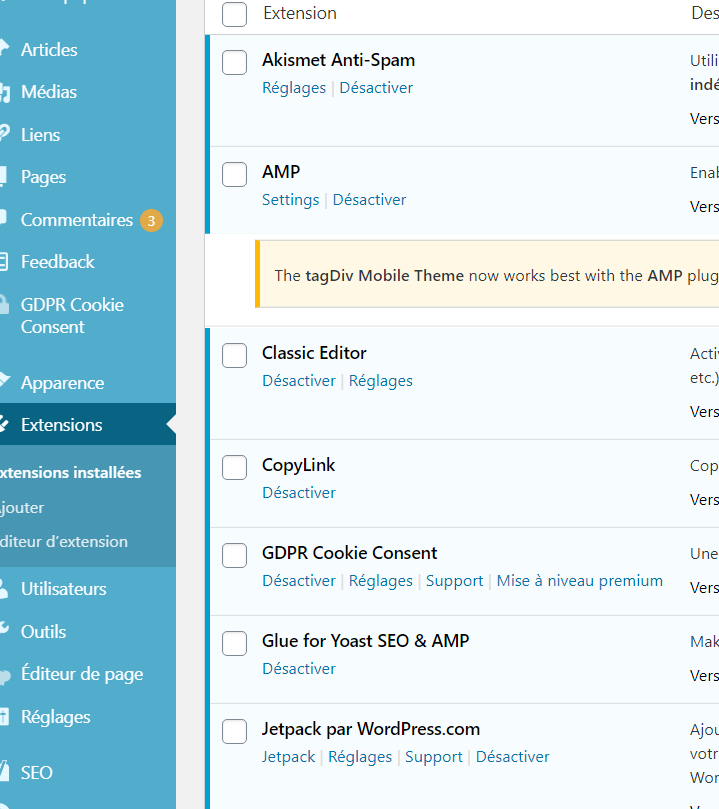Open the Feedback menu
The width and height of the screenshot is (719, 809).
[58, 262]
